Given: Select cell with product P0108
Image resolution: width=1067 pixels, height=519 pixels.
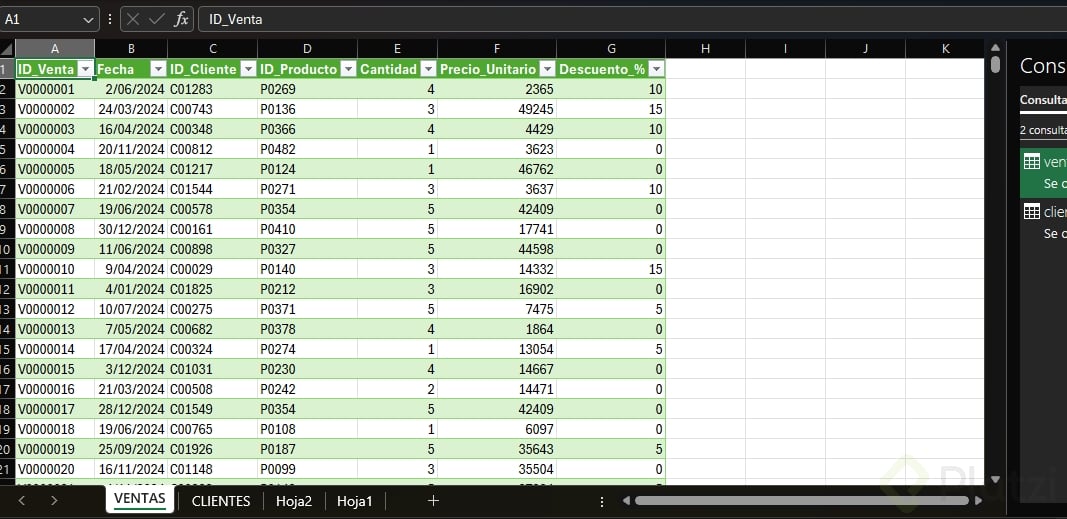Looking at the screenshot, I should pos(307,429).
